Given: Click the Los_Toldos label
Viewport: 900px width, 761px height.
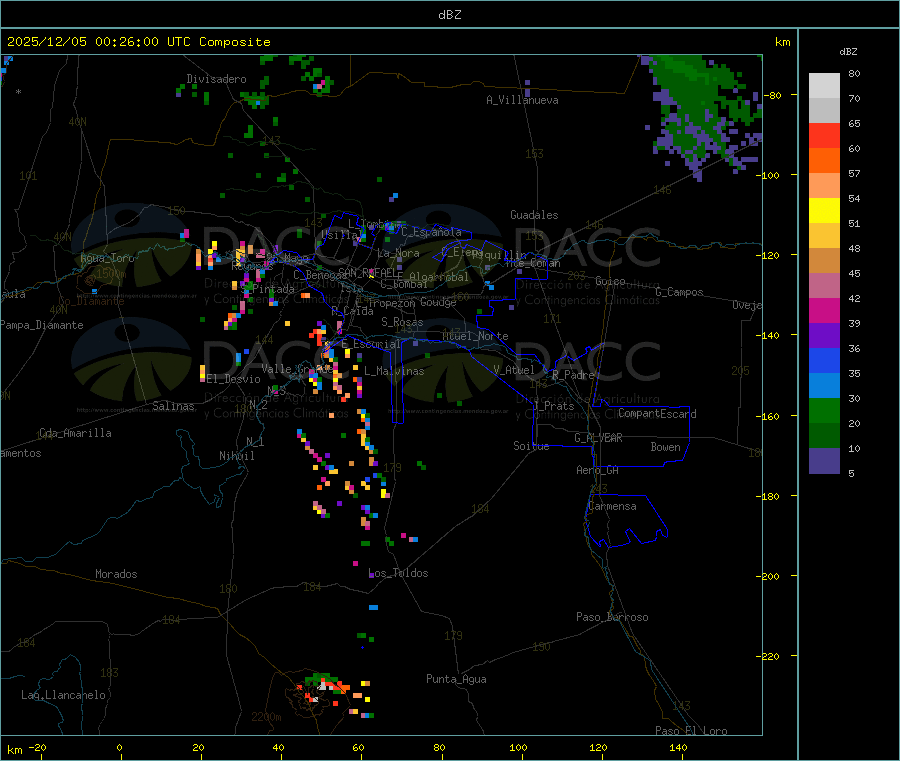Looking at the screenshot, I should pyautogui.click(x=398, y=573).
